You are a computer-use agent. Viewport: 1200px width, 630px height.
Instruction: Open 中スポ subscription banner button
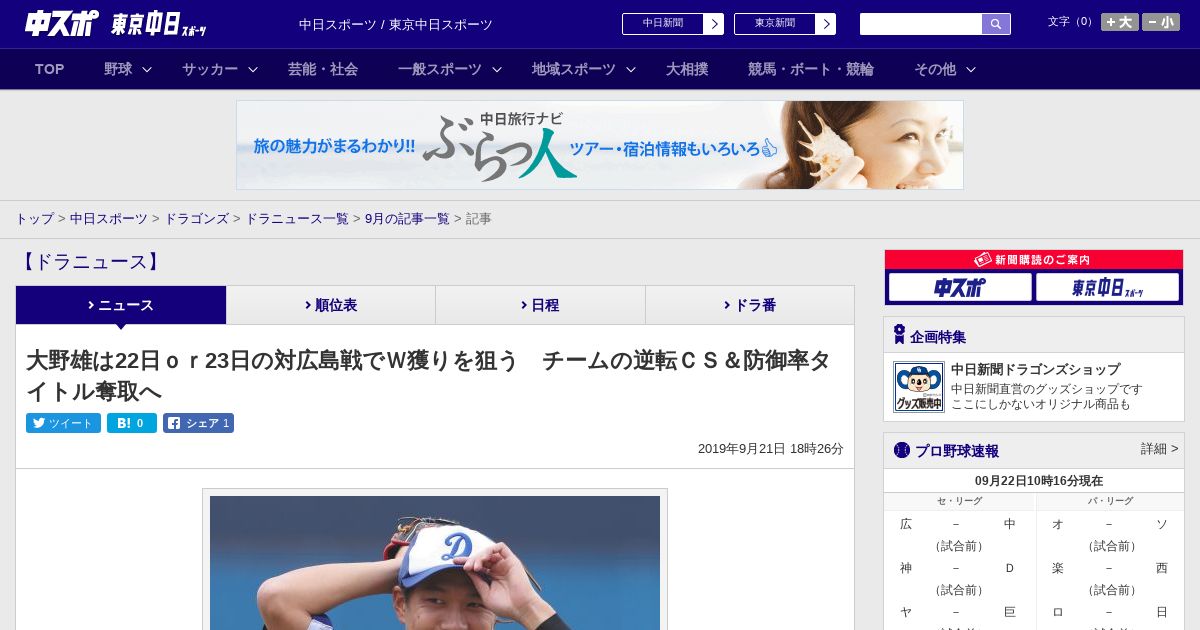[960, 288]
